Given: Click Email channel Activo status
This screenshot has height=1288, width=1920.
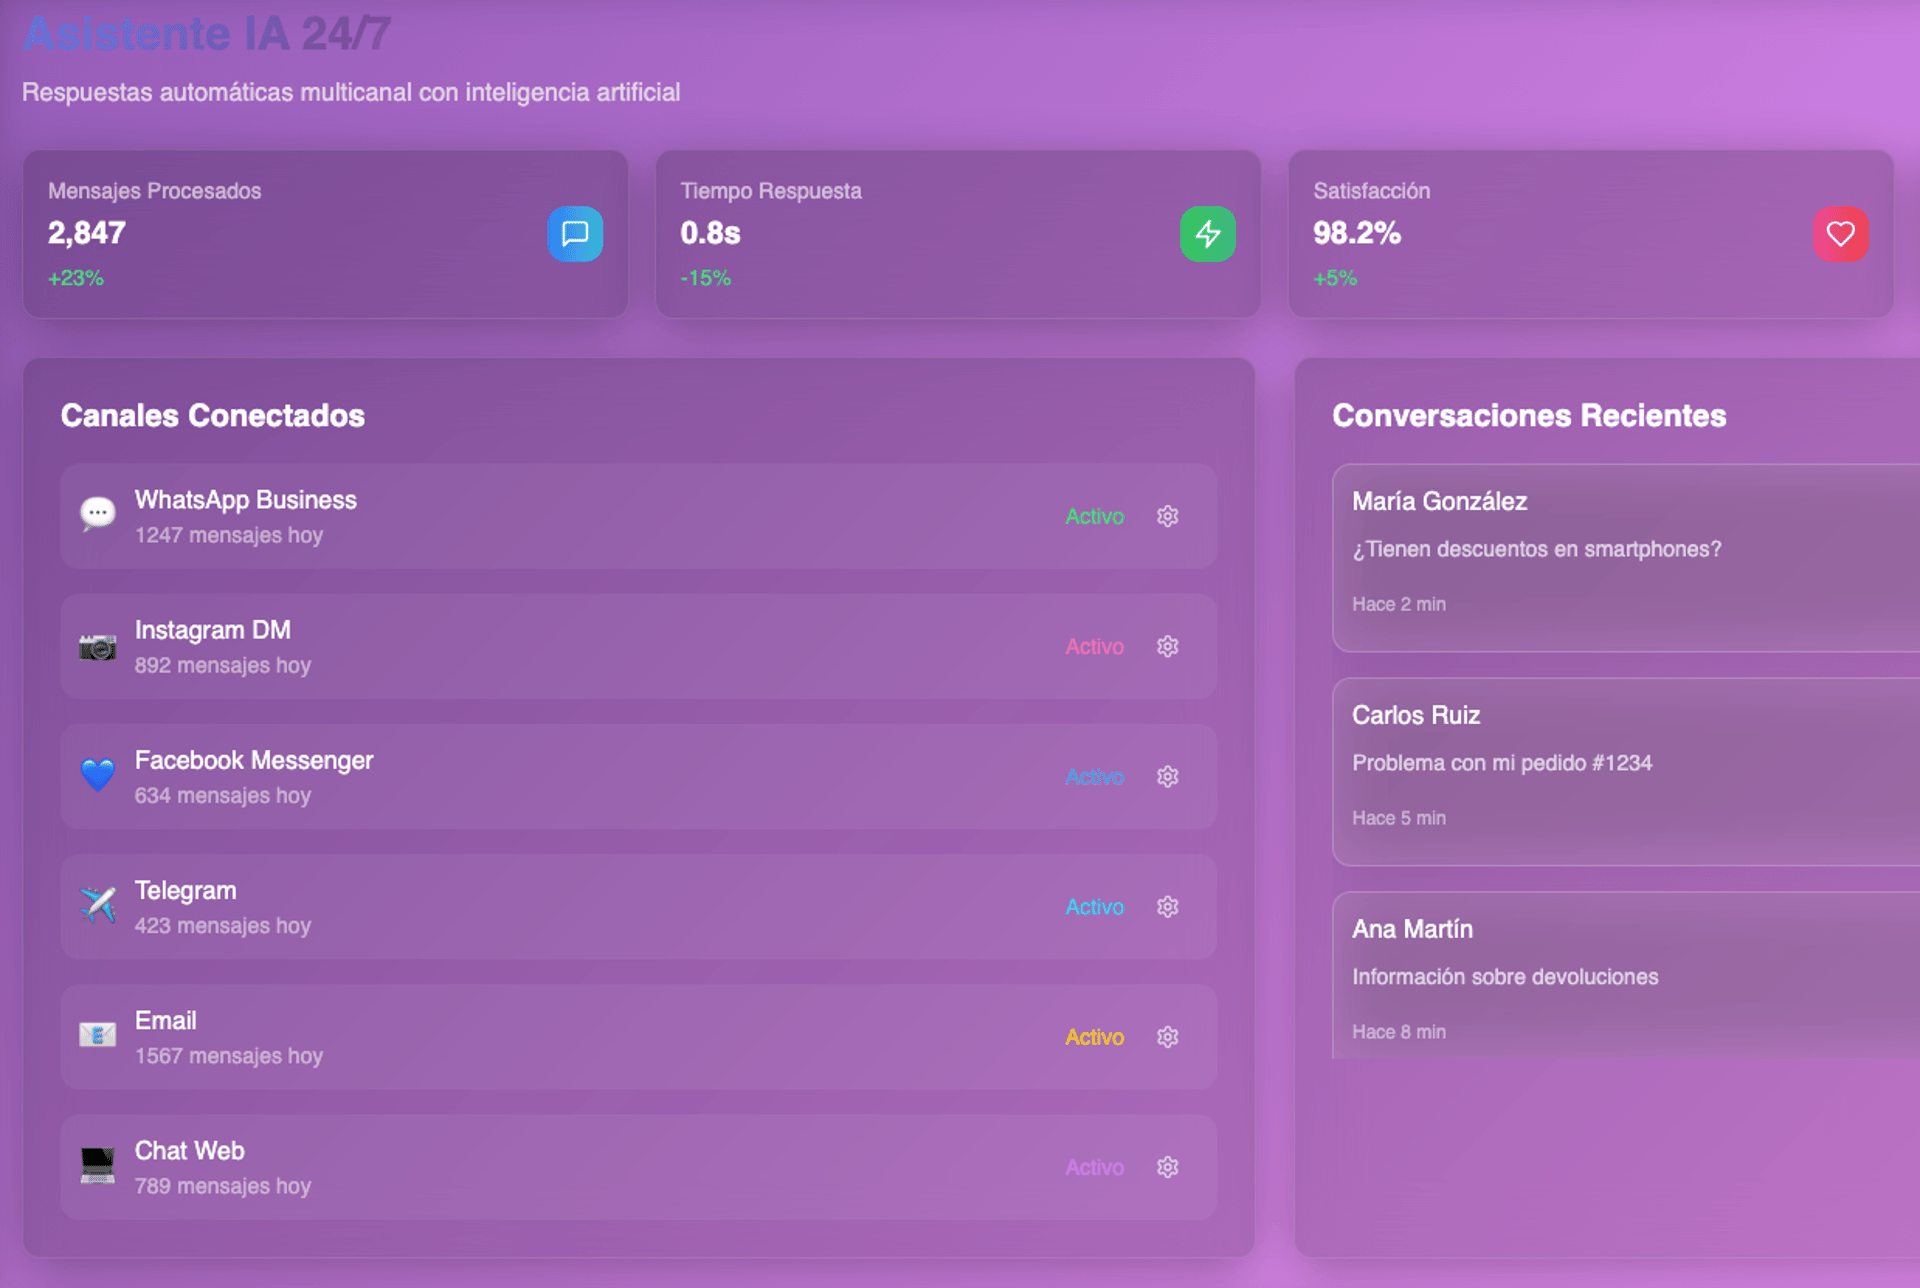Looking at the screenshot, I should 1094,1037.
